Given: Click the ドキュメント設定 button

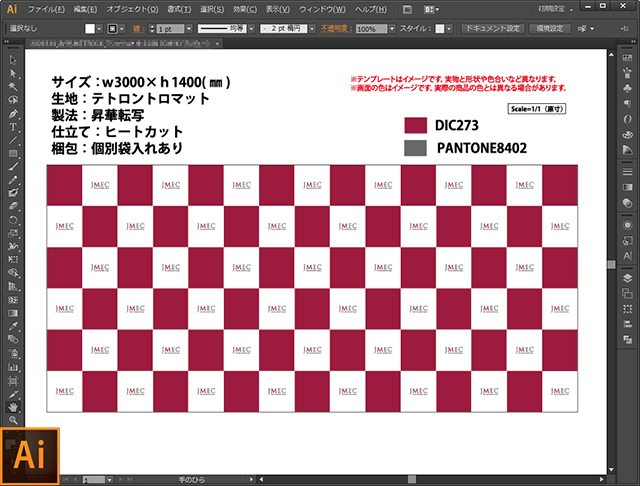Looking at the screenshot, I should [x=492, y=29].
